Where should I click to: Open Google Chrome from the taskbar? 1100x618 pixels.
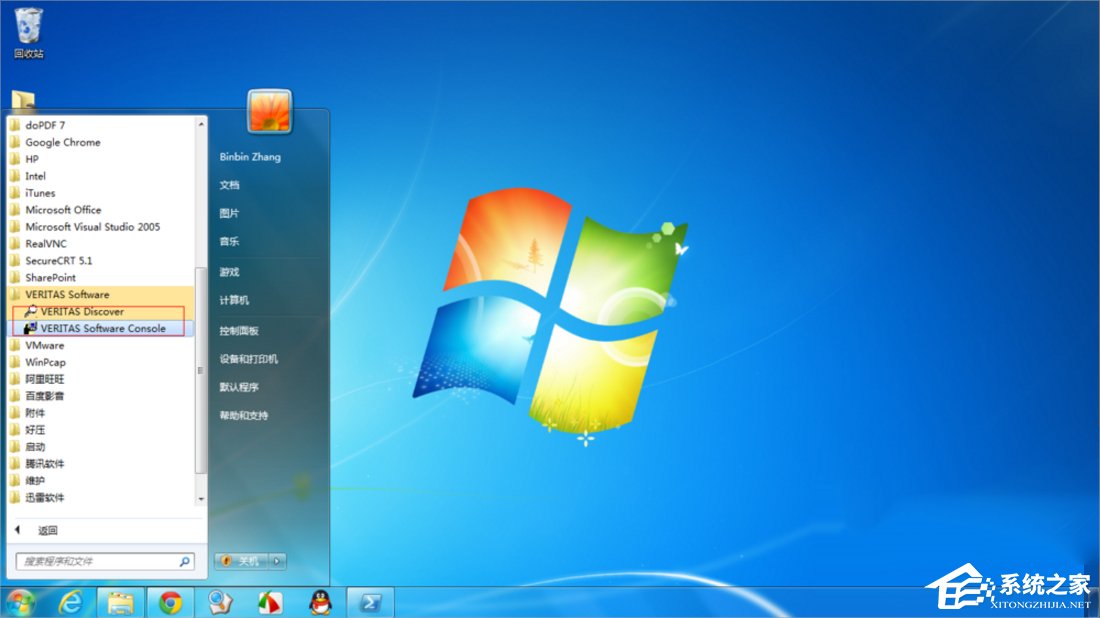click(170, 603)
